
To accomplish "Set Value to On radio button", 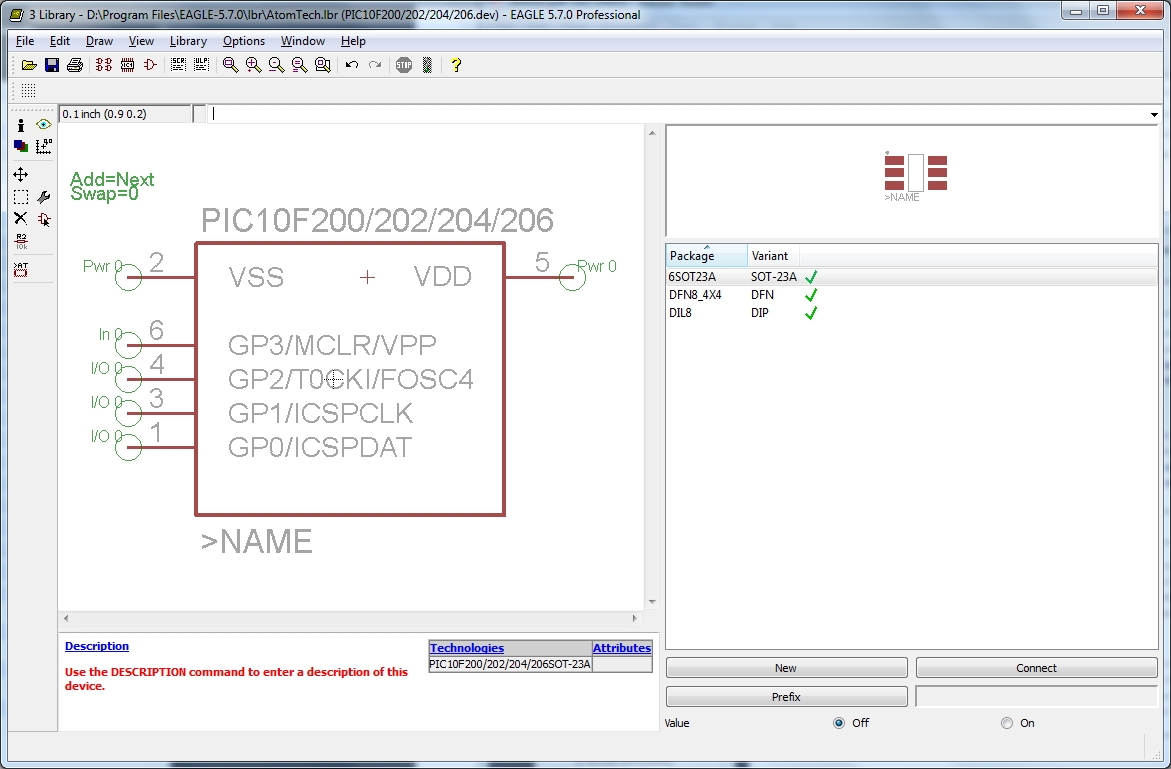I will point(1007,723).
